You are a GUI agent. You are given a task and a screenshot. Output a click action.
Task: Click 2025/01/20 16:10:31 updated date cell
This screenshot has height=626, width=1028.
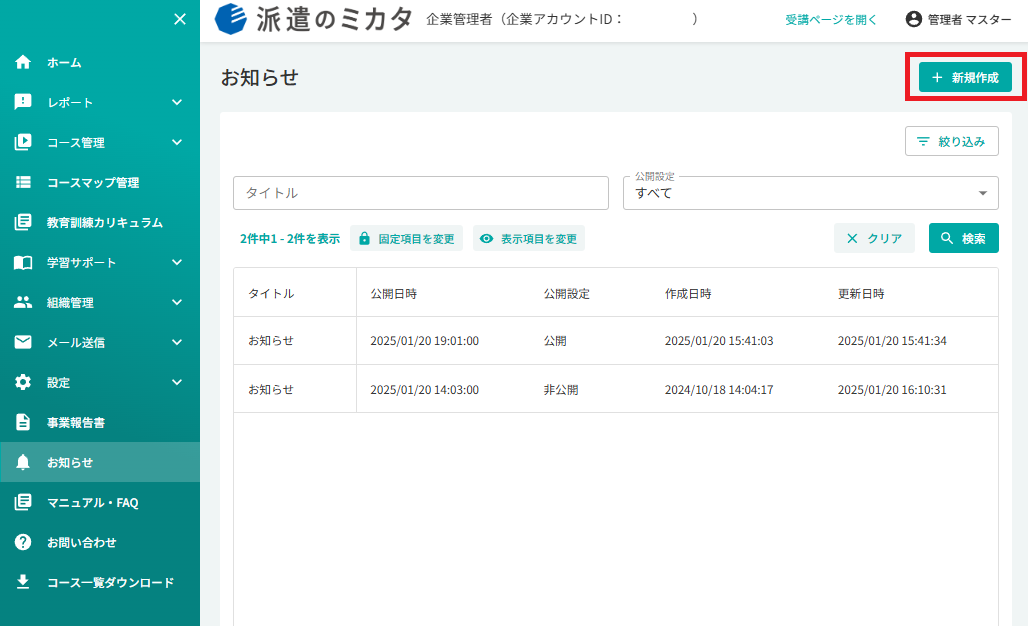pyautogui.click(x=892, y=389)
